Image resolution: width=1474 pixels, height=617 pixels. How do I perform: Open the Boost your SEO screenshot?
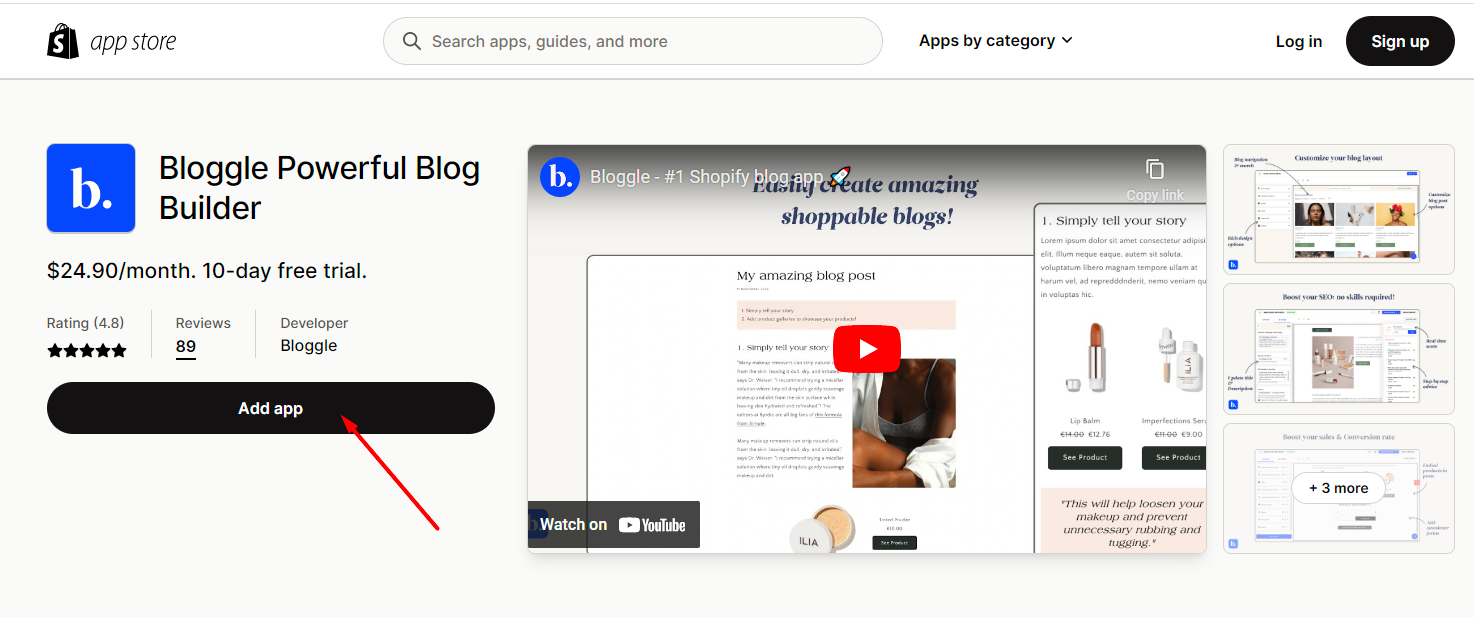(x=1338, y=349)
